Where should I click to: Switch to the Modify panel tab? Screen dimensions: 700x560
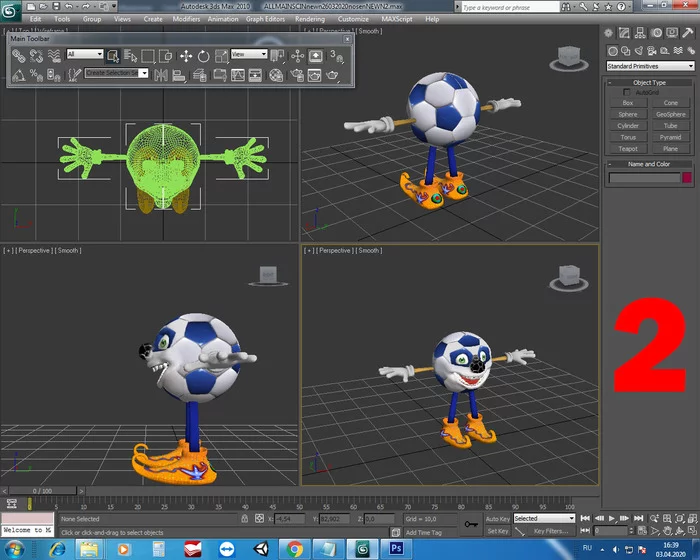(x=624, y=33)
